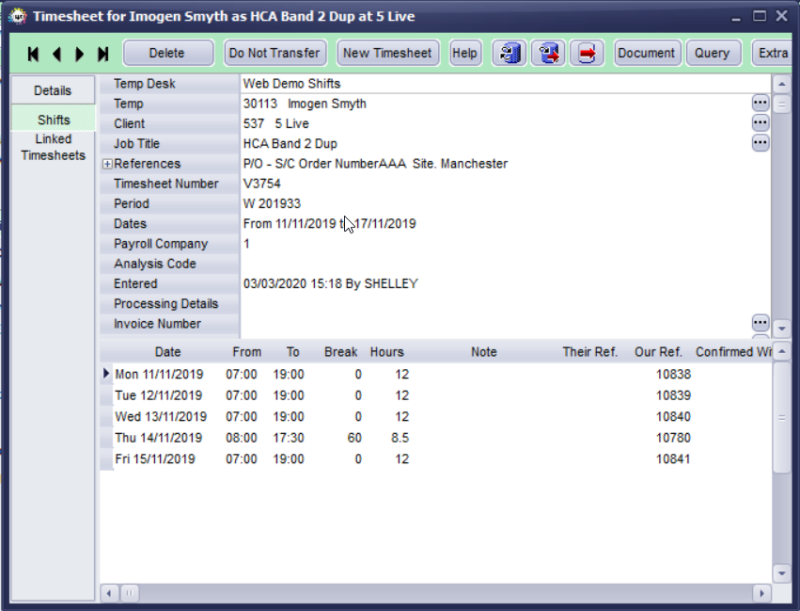
Task: Go to the next timesheet record
Action: pyautogui.click(x=80, y=54)
